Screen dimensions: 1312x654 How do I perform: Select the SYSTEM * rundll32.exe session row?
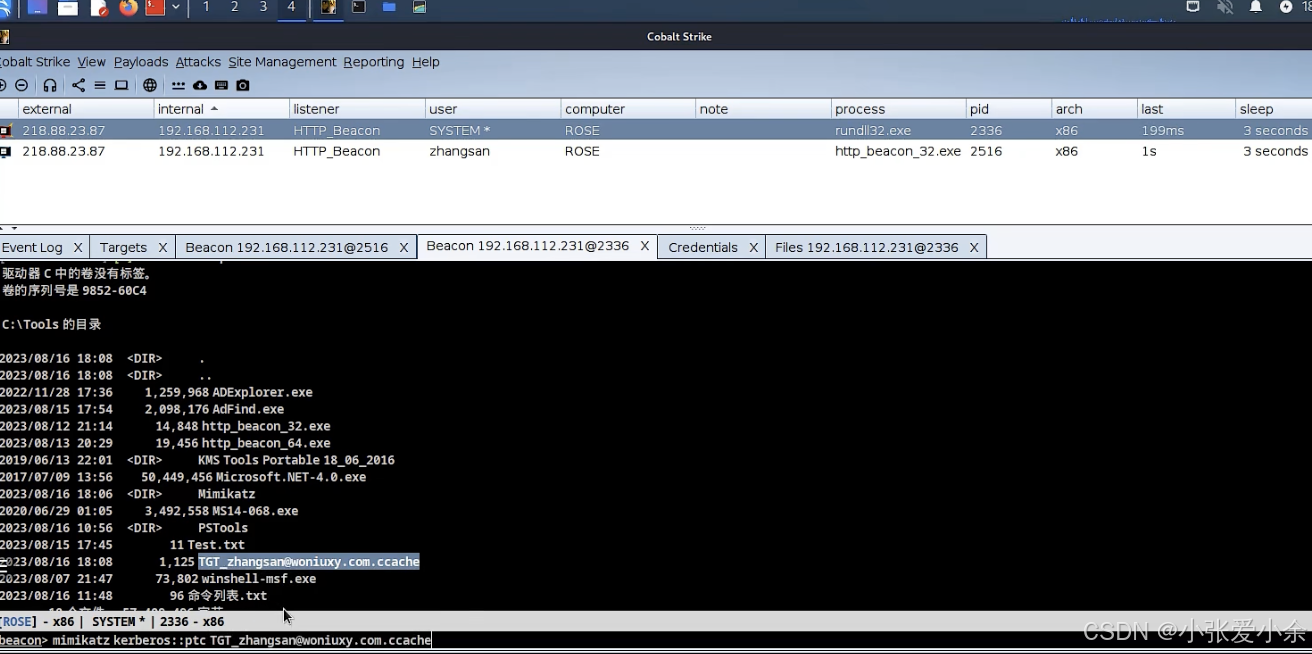click(x=656, y=130)
